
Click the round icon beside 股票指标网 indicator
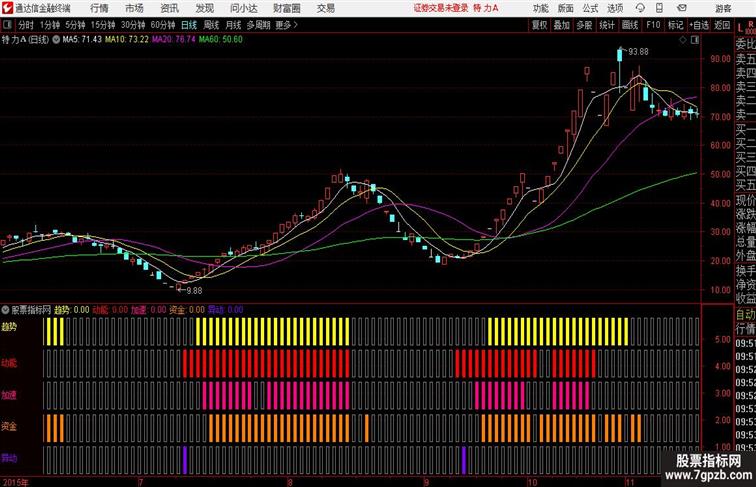pos(6,310)
